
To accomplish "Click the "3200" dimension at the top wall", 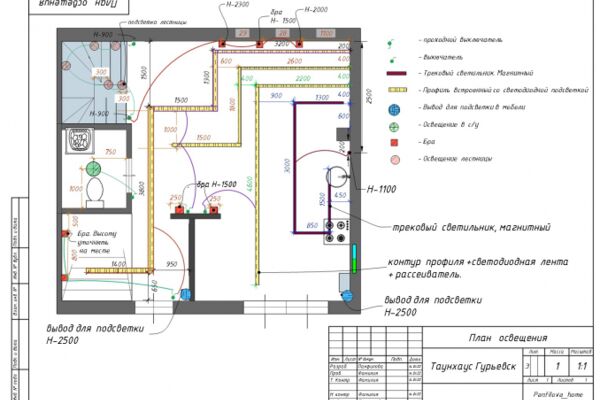I will (x=281, y=44).
